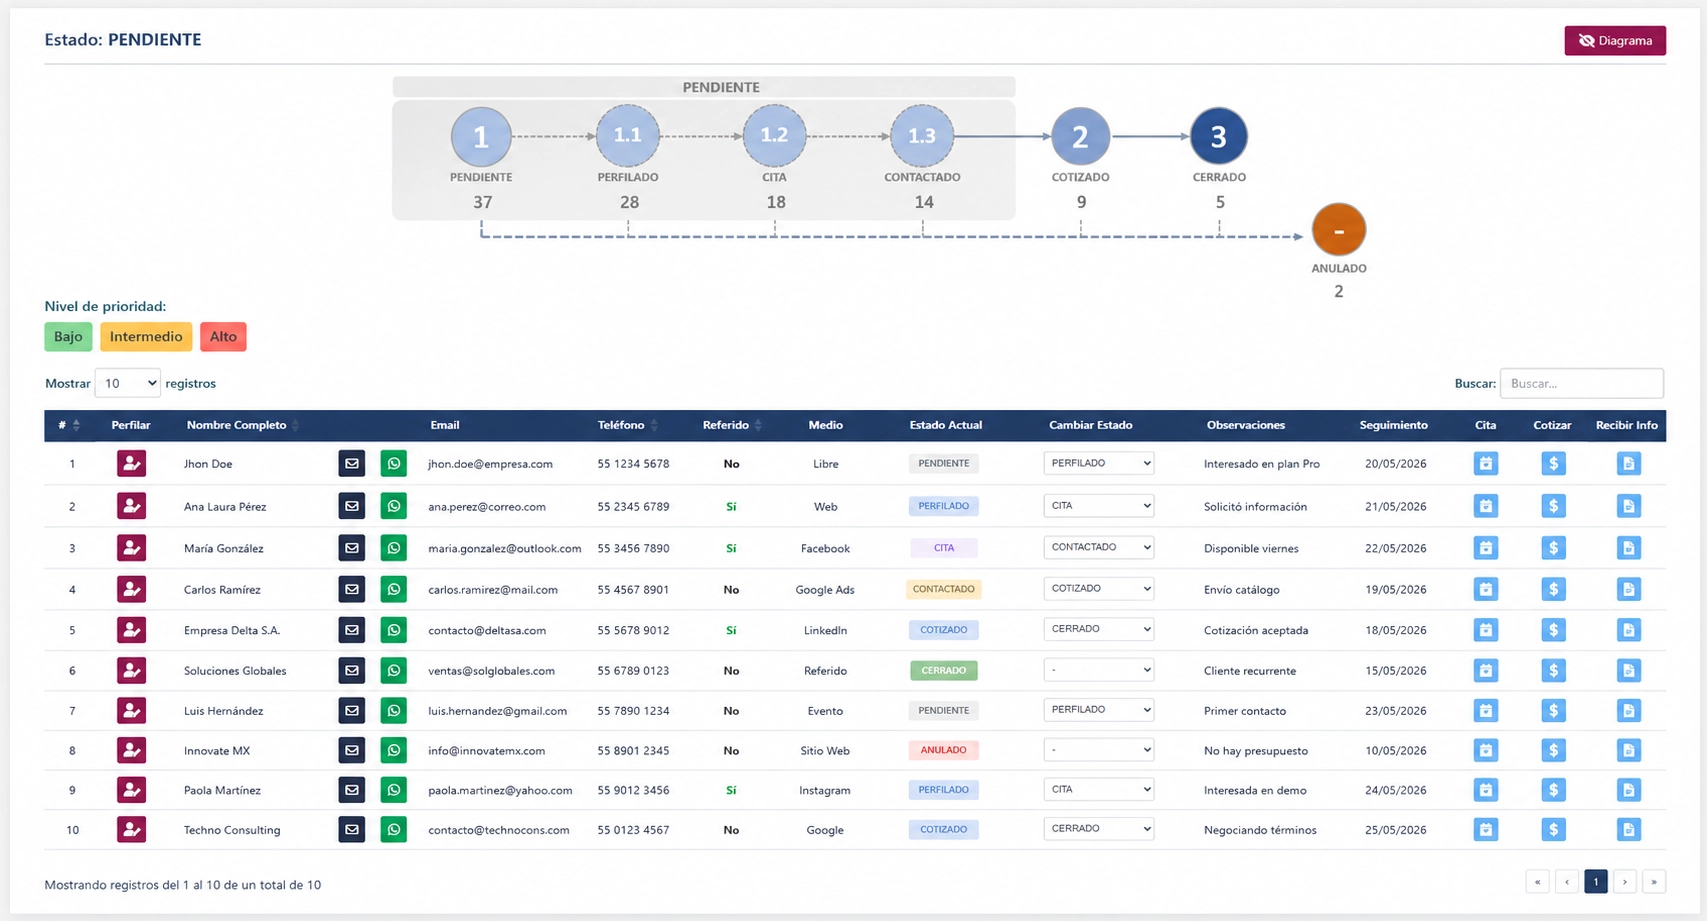The height and width of the screenshot is (921, 1707).
Task: Filter by Alto priority red tag
Action: pos(223,337)
